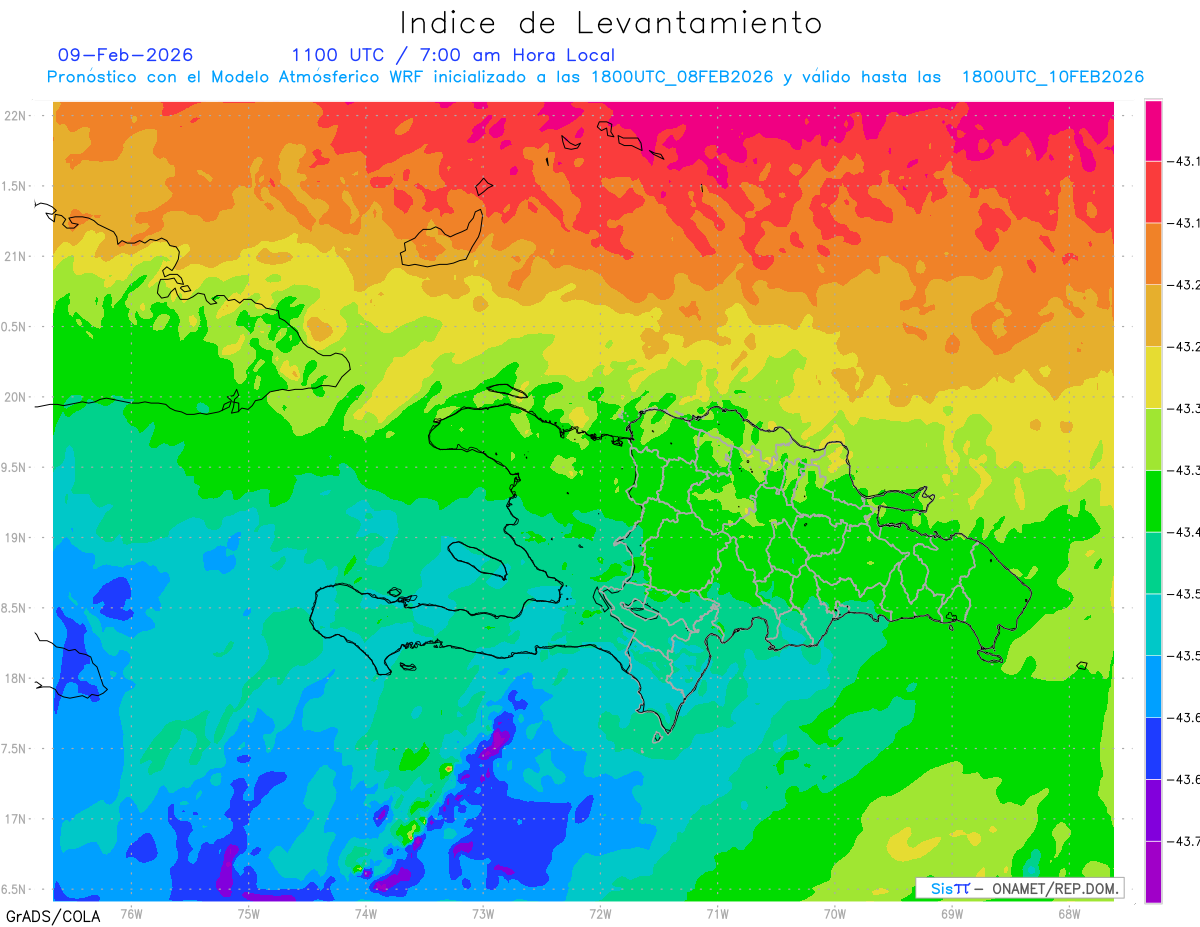1200x927 pixels.
Task: Click longitude label '75W'
Action: [x=249, y=912]
